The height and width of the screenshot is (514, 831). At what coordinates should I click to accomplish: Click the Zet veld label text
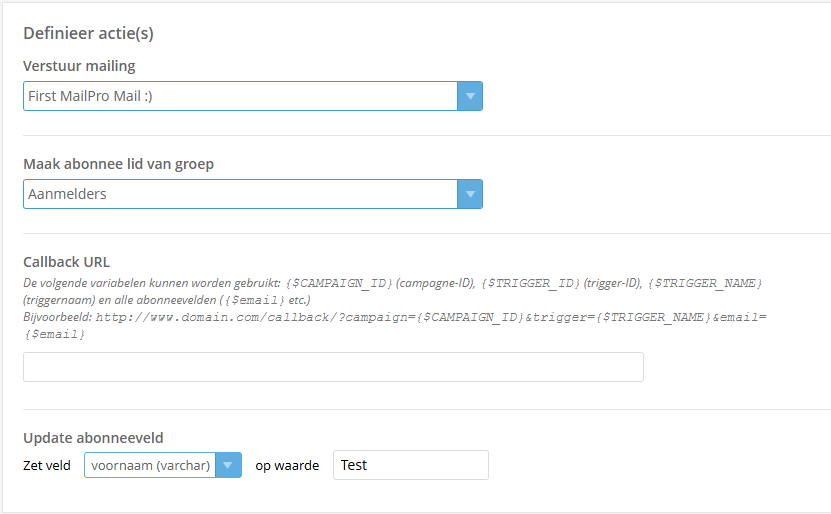(x=47, y=465)
